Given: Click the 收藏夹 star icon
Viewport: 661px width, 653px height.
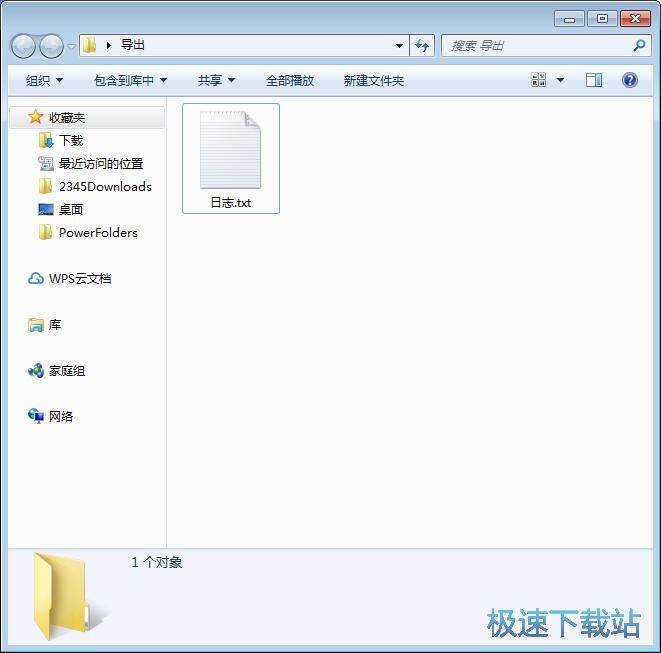Looking at the screenshot, I should tap(35, 117).
